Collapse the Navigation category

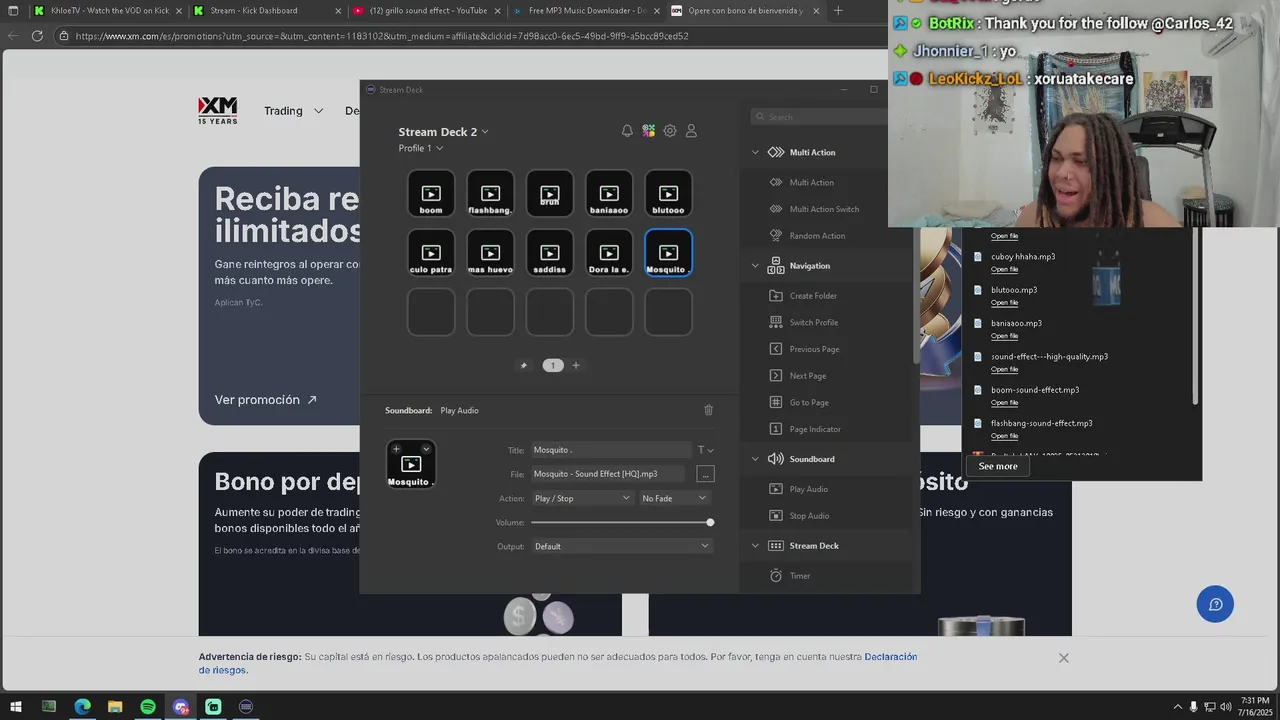coord(755,266)
